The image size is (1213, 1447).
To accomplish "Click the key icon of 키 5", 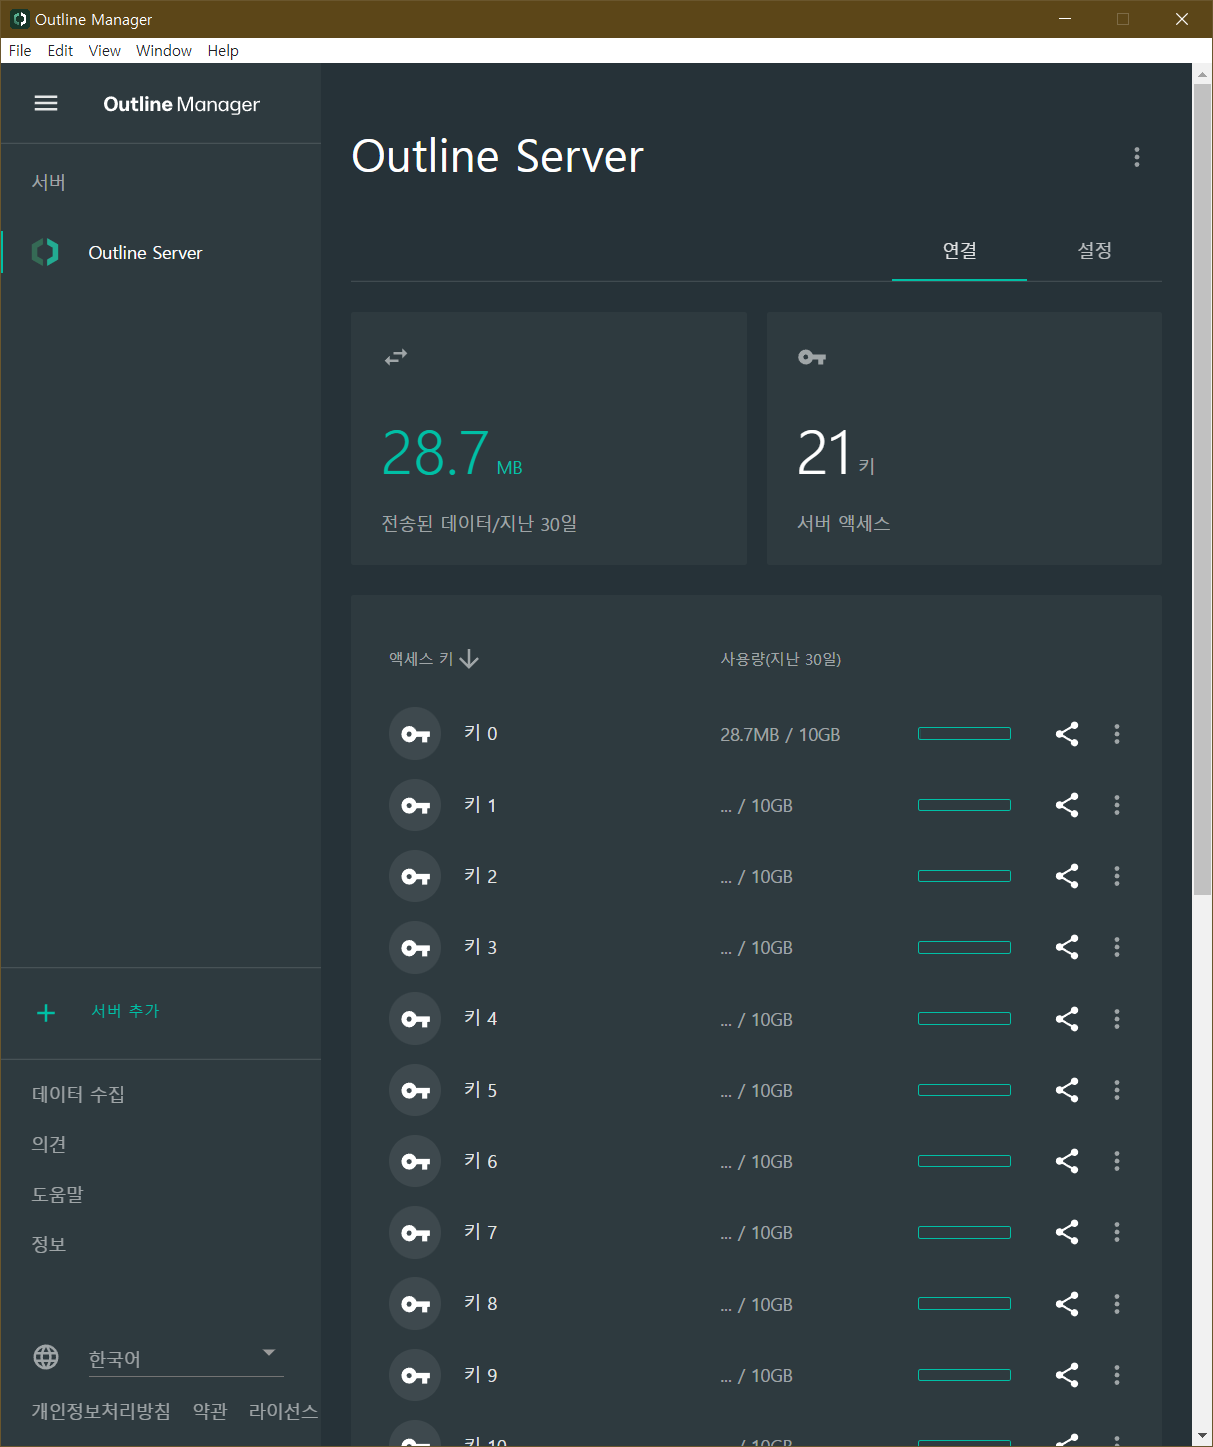I will (x=415, y=1090).
